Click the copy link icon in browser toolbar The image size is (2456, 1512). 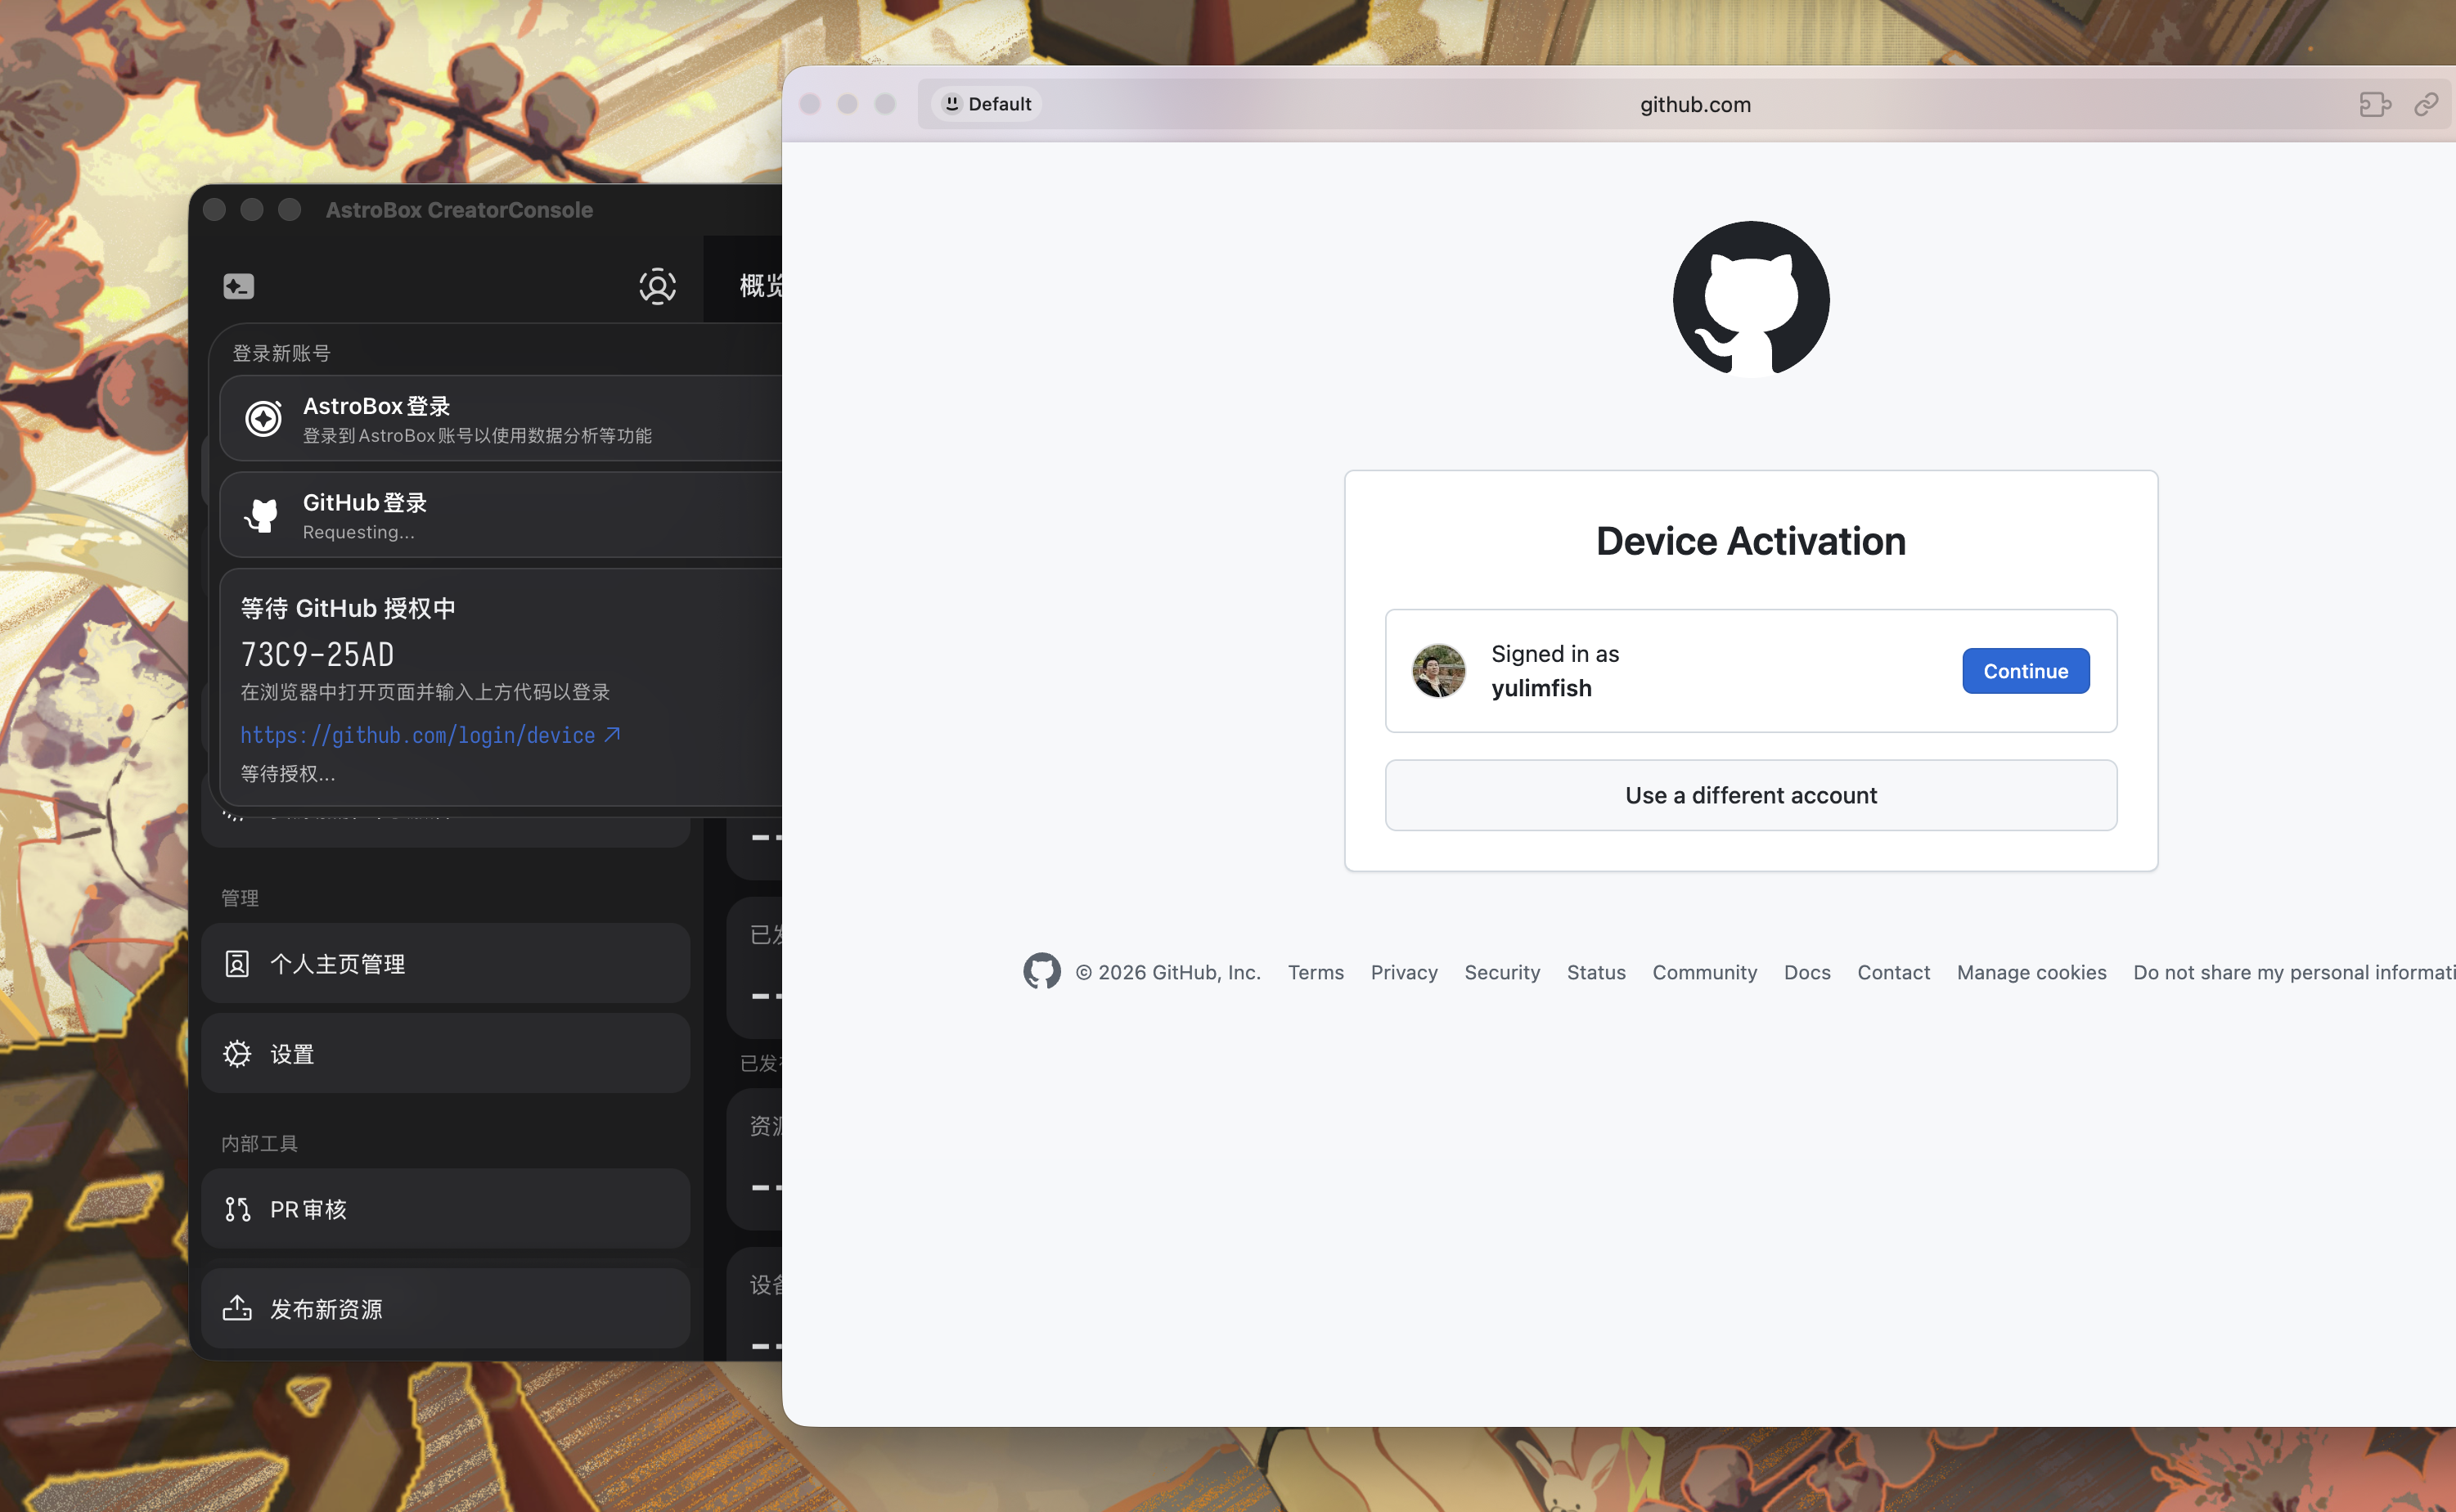pyautogui.click(x=2426, y=104)
